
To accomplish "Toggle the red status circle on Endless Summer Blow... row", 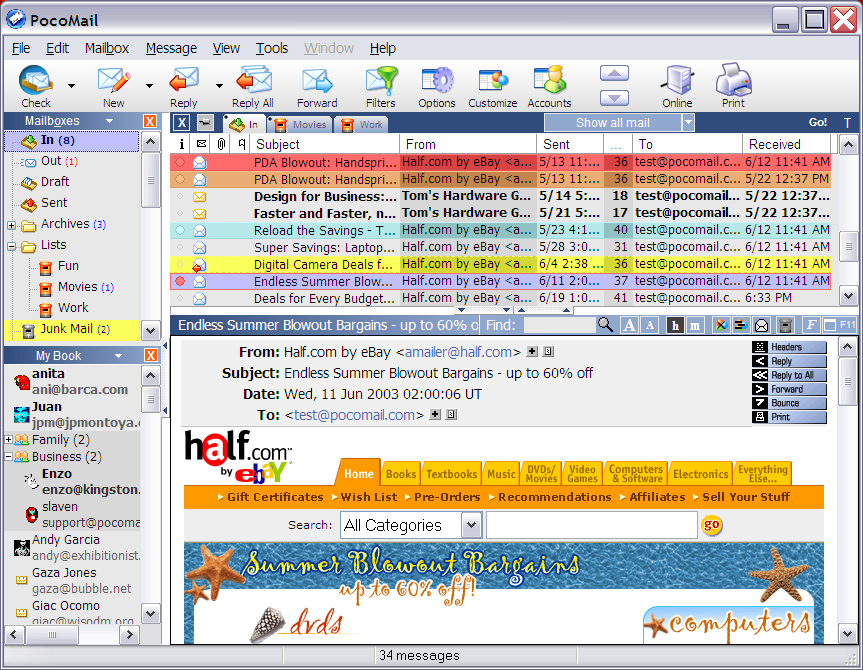I will pos(180,281).
